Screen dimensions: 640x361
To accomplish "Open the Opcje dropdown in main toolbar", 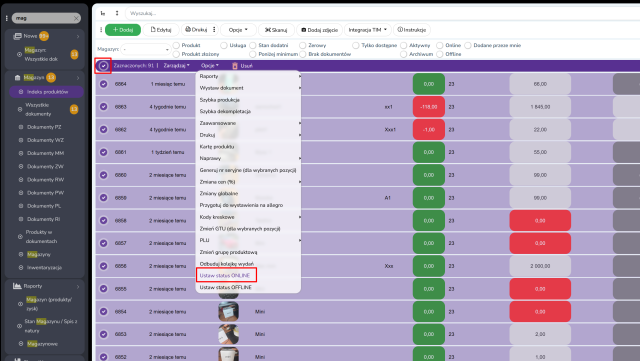I will (x=238, y=30).
